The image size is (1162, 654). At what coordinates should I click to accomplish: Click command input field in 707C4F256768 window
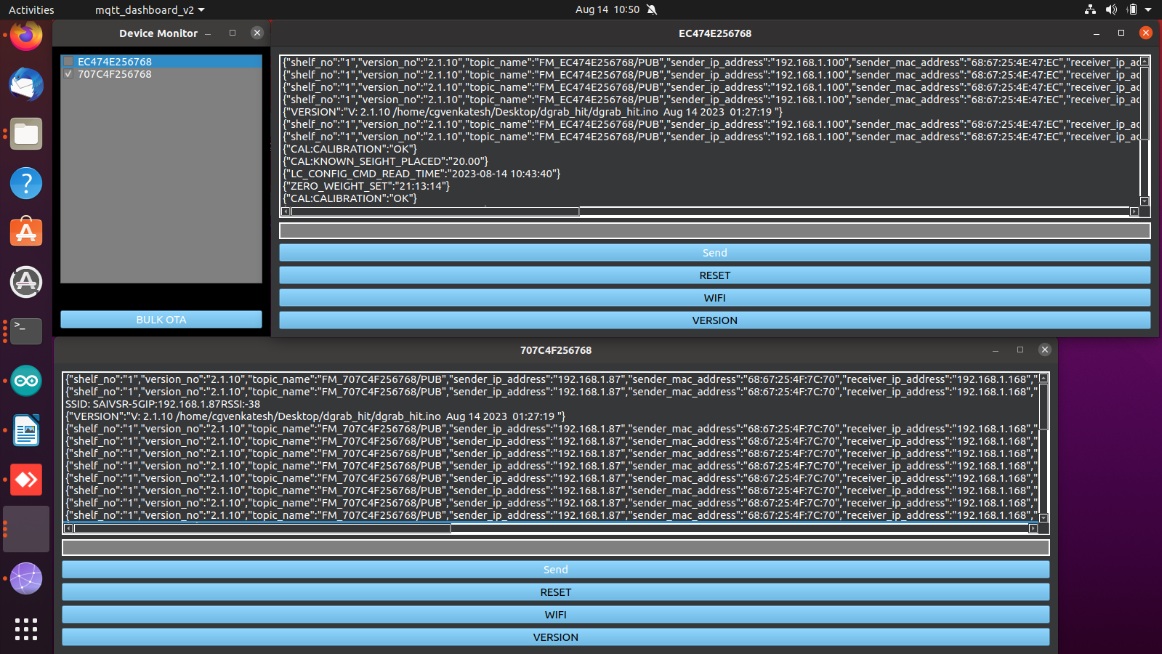pyautogui.click(x=555, y=548)
